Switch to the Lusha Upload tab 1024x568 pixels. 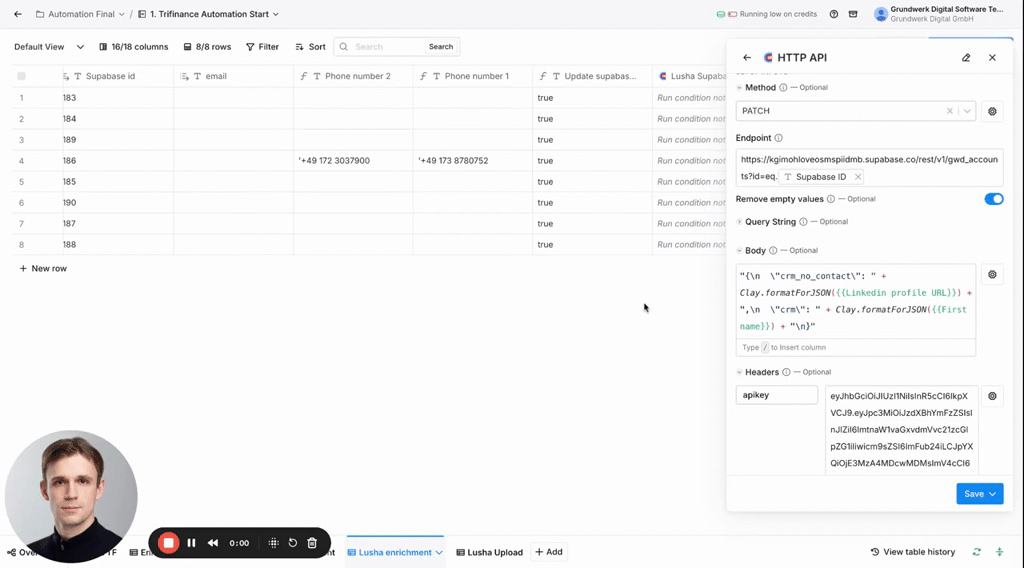coord(489,552)
